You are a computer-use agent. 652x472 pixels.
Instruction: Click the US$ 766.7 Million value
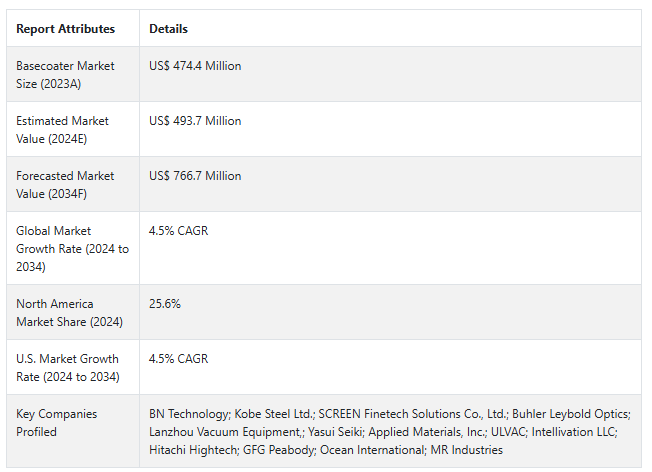[195, 175]
